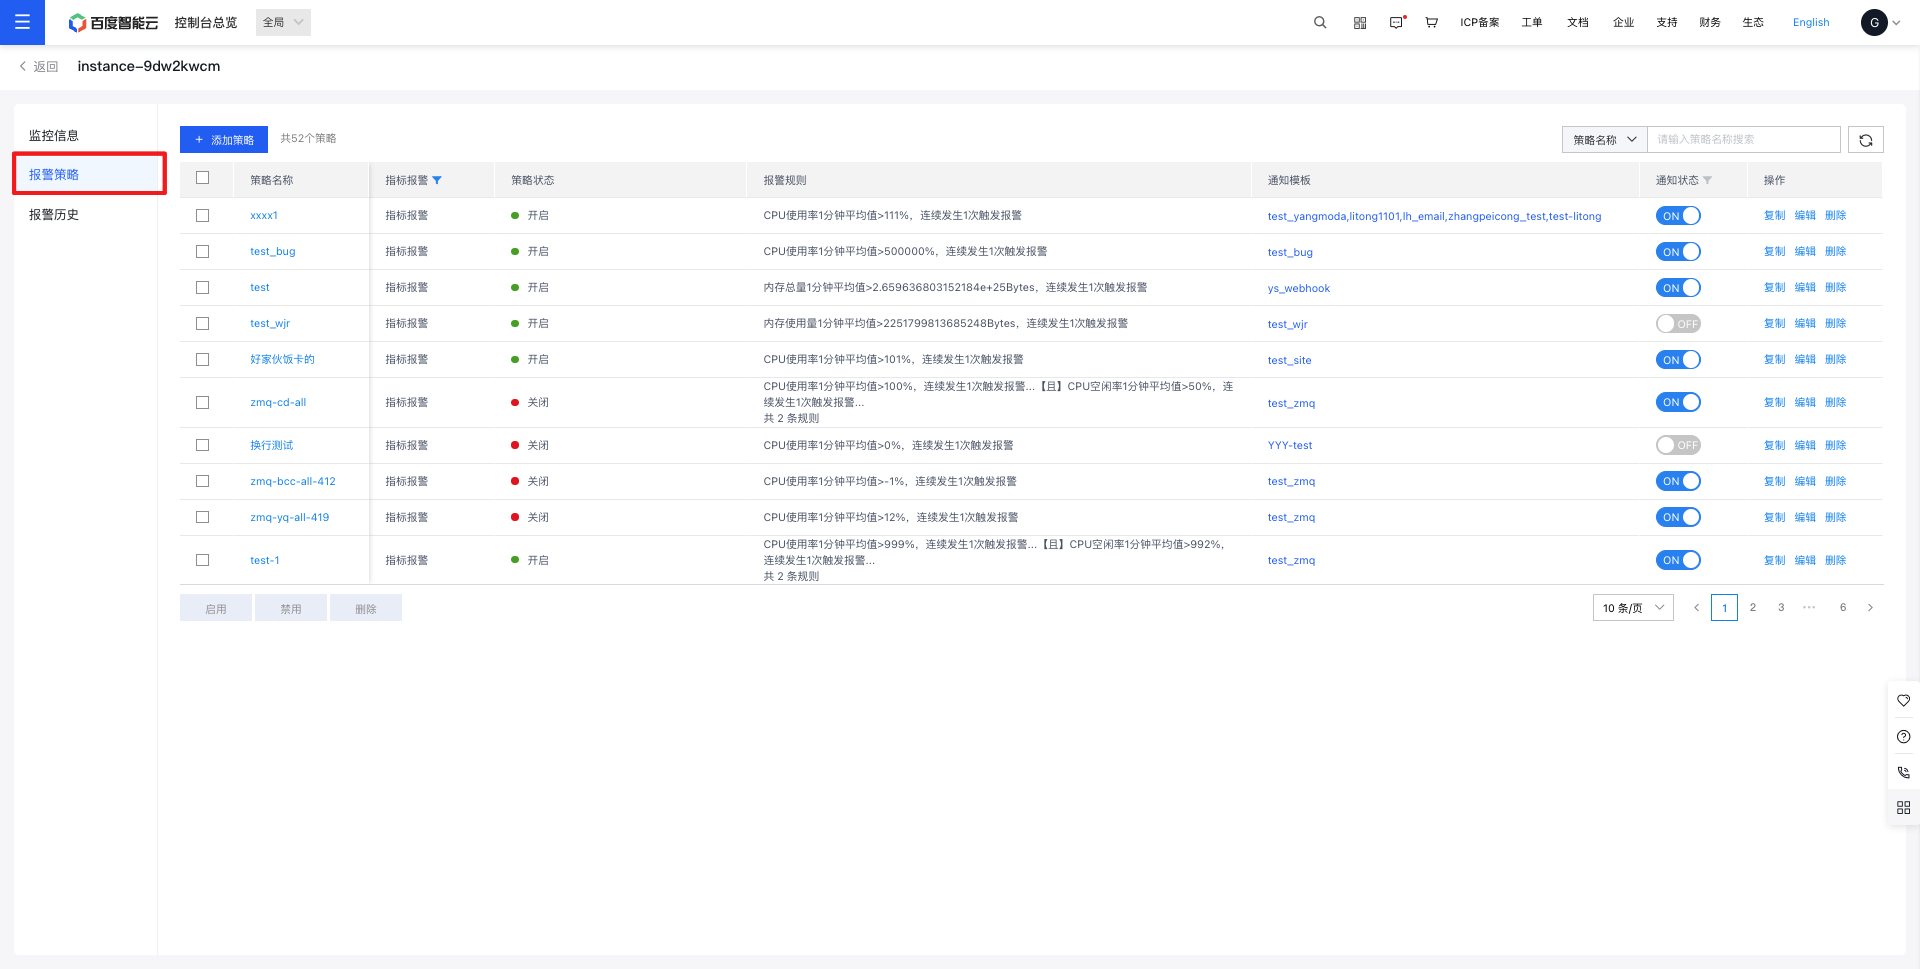Click 编辑 for the zmq-bcc-all-412 policy
This screenshot has width=1920, height=969.
1805,482
